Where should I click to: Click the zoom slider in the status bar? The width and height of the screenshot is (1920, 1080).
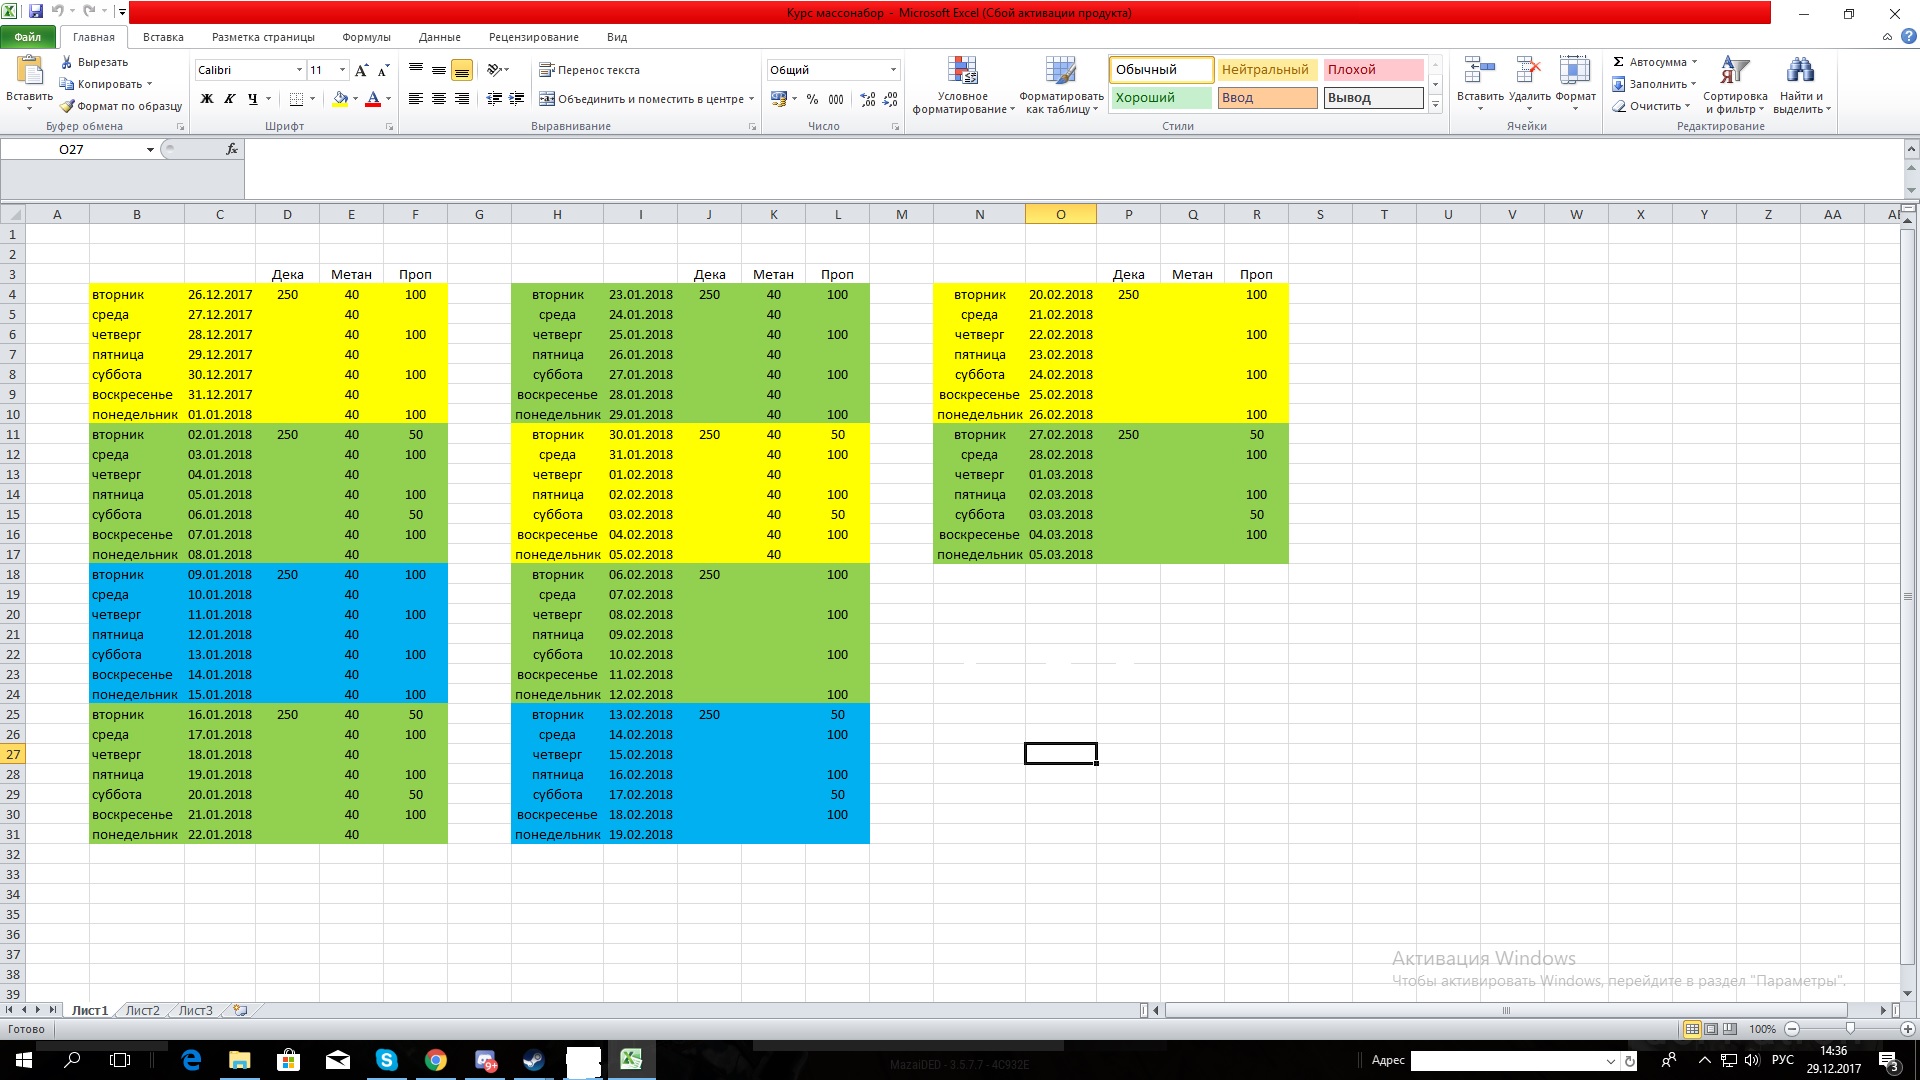(x=1849, y=1029)
